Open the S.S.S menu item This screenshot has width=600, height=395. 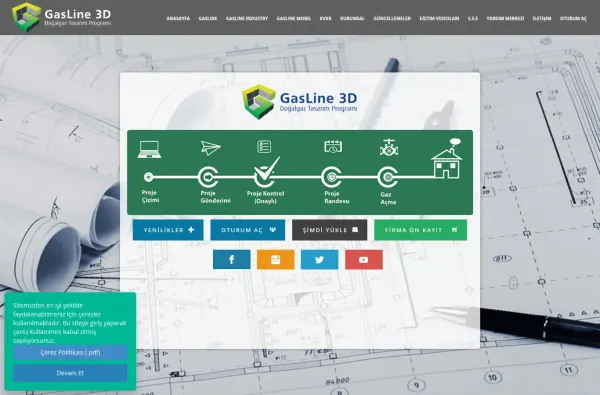tap(473, 18)
